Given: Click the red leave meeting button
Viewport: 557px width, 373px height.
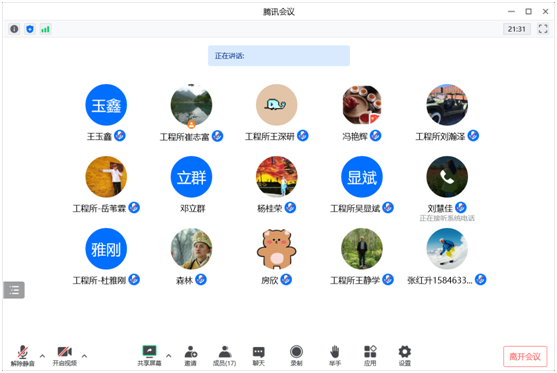Looking at the screenshot, I should pyautogui.click(x=525, y=356).
